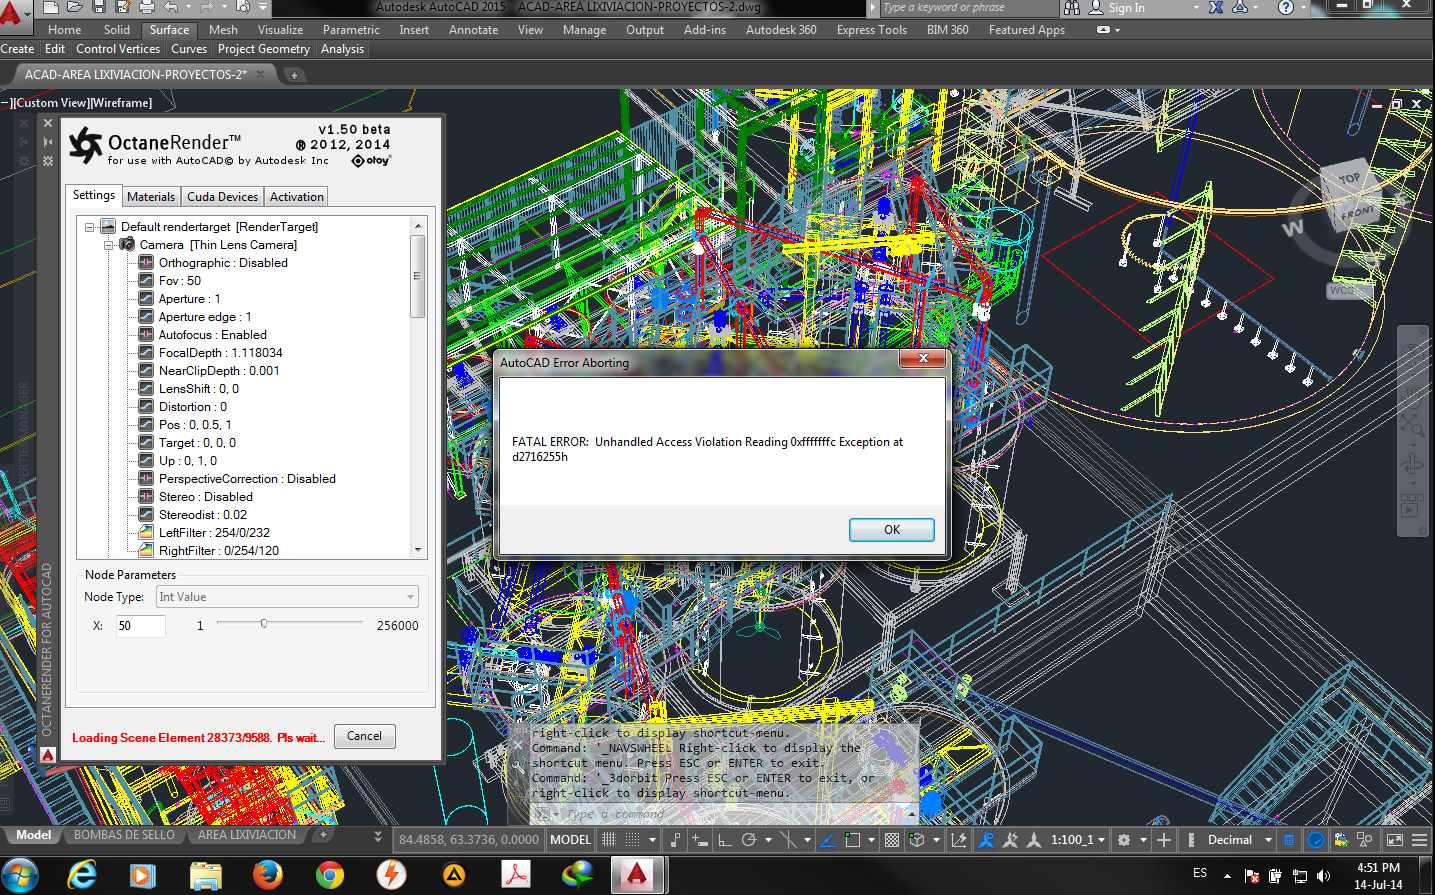Click the Workspace Switching gear in status bar

coord(1124,840)
